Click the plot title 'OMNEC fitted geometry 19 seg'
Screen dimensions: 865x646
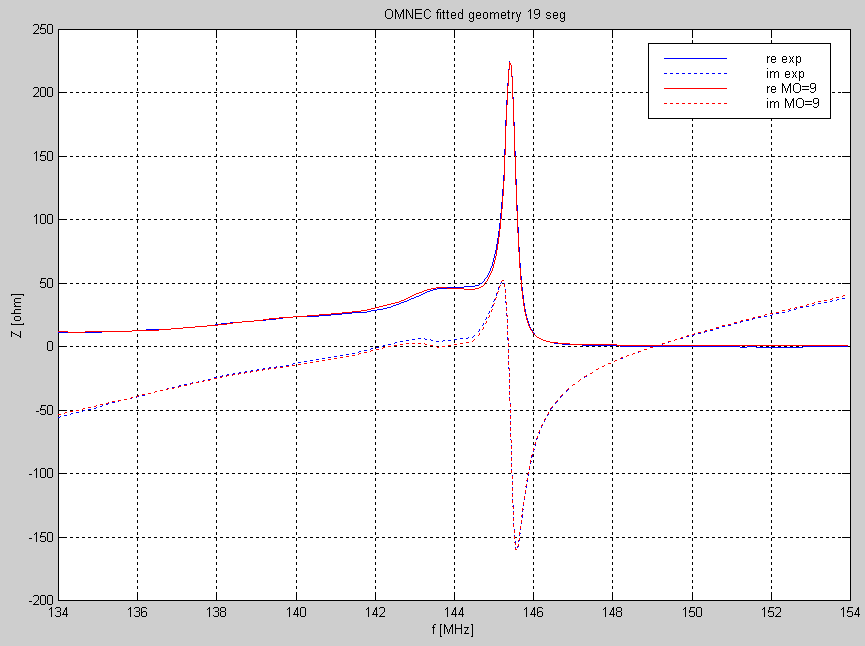[474, 14]
